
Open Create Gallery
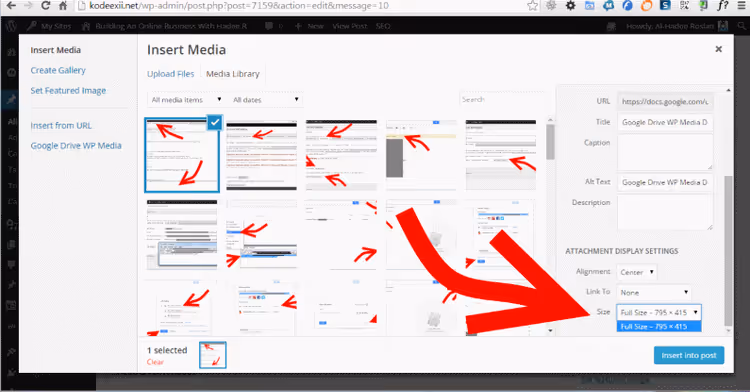(x=58, y=70)
